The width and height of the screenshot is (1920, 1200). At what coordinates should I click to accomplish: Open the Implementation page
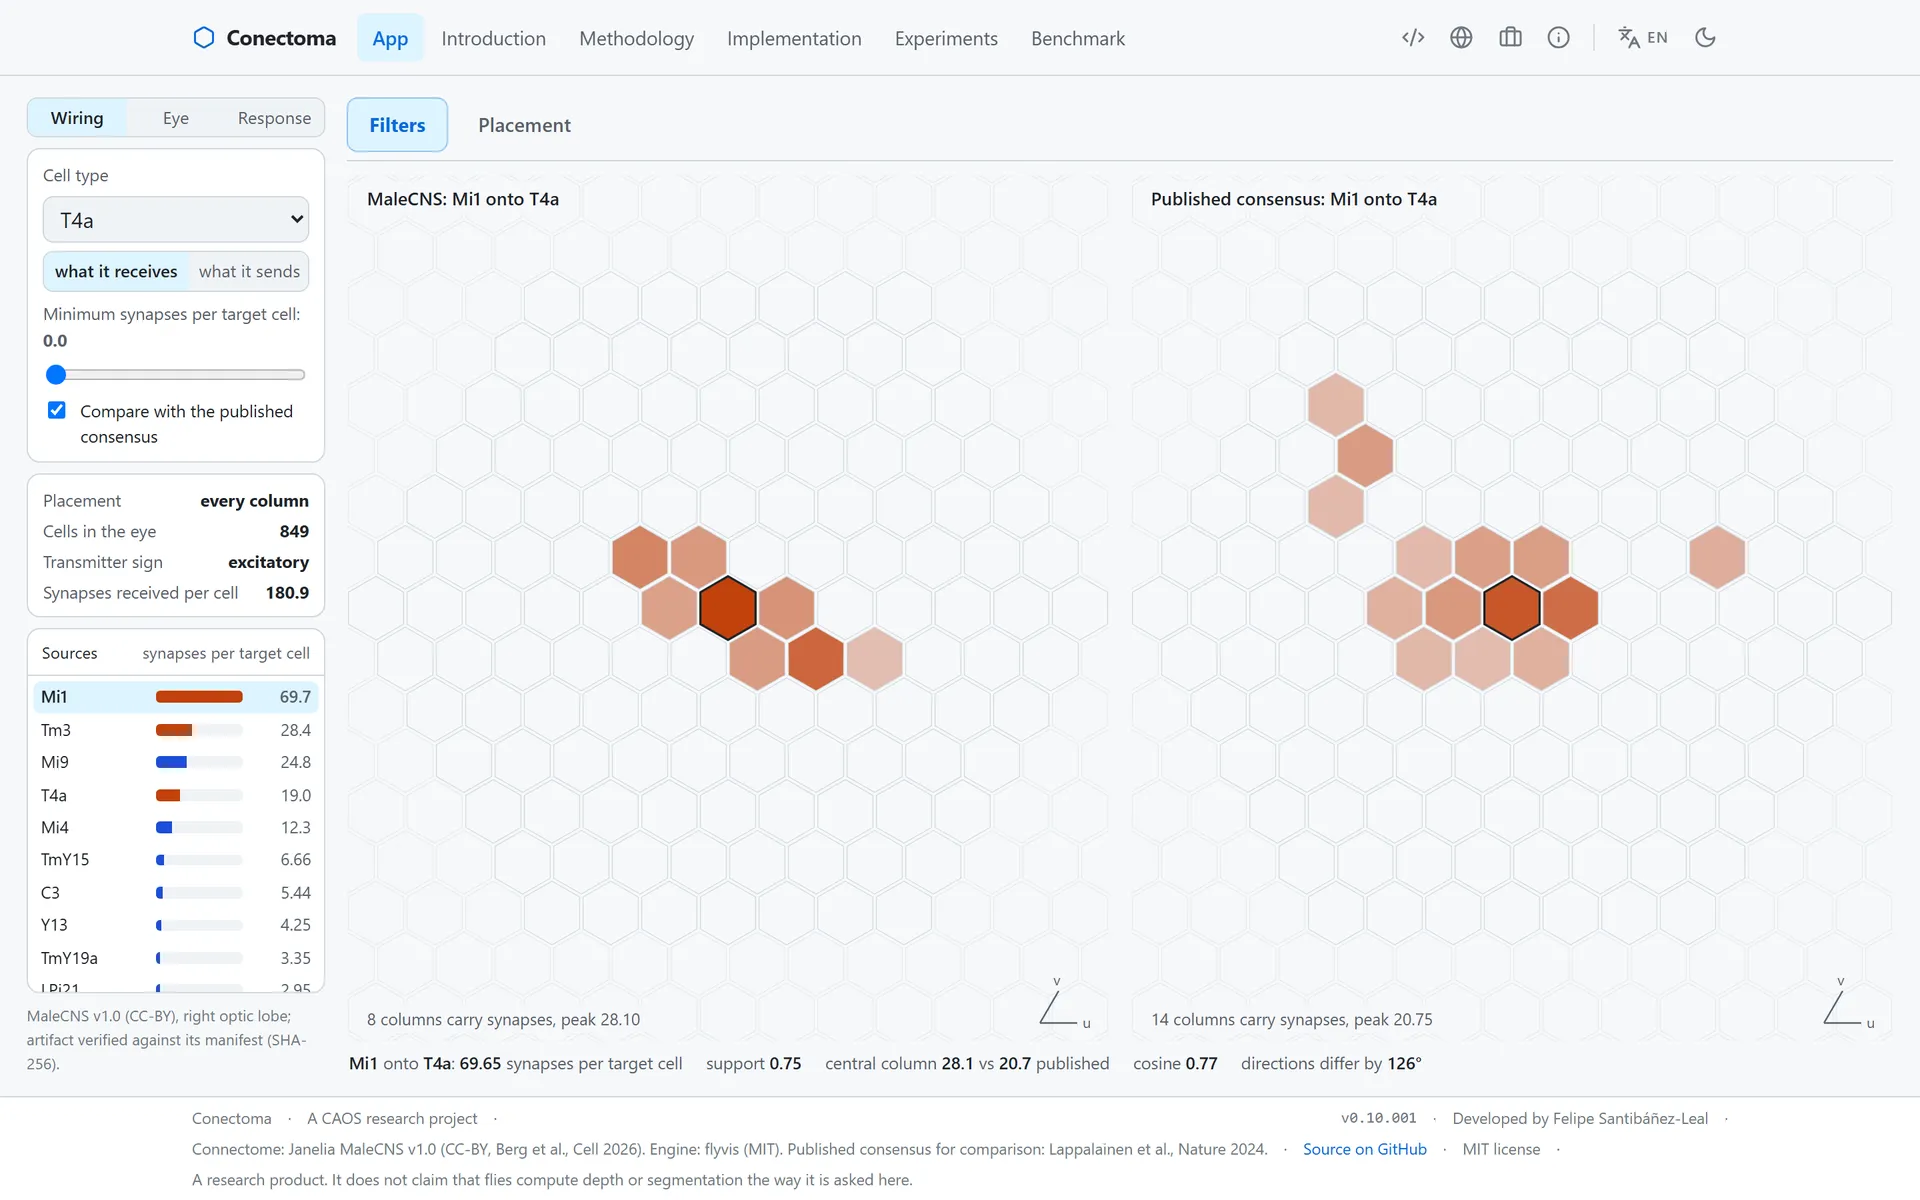point(794,38)
